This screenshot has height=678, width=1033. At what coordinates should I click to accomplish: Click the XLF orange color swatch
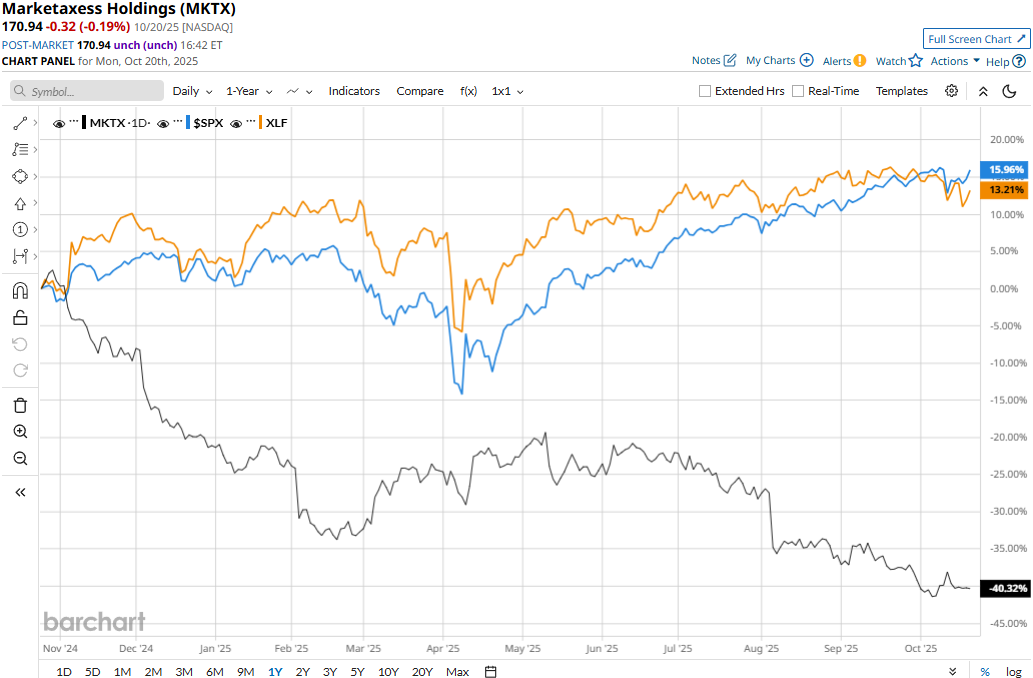point(261,123)
